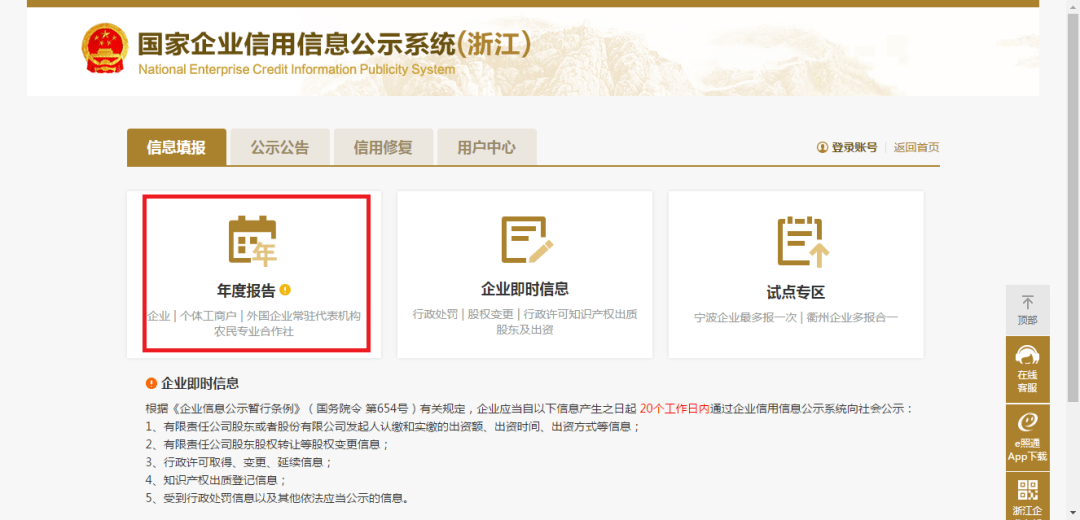Click 企业 under 年度报告
1080x520 pixels.
158,316
